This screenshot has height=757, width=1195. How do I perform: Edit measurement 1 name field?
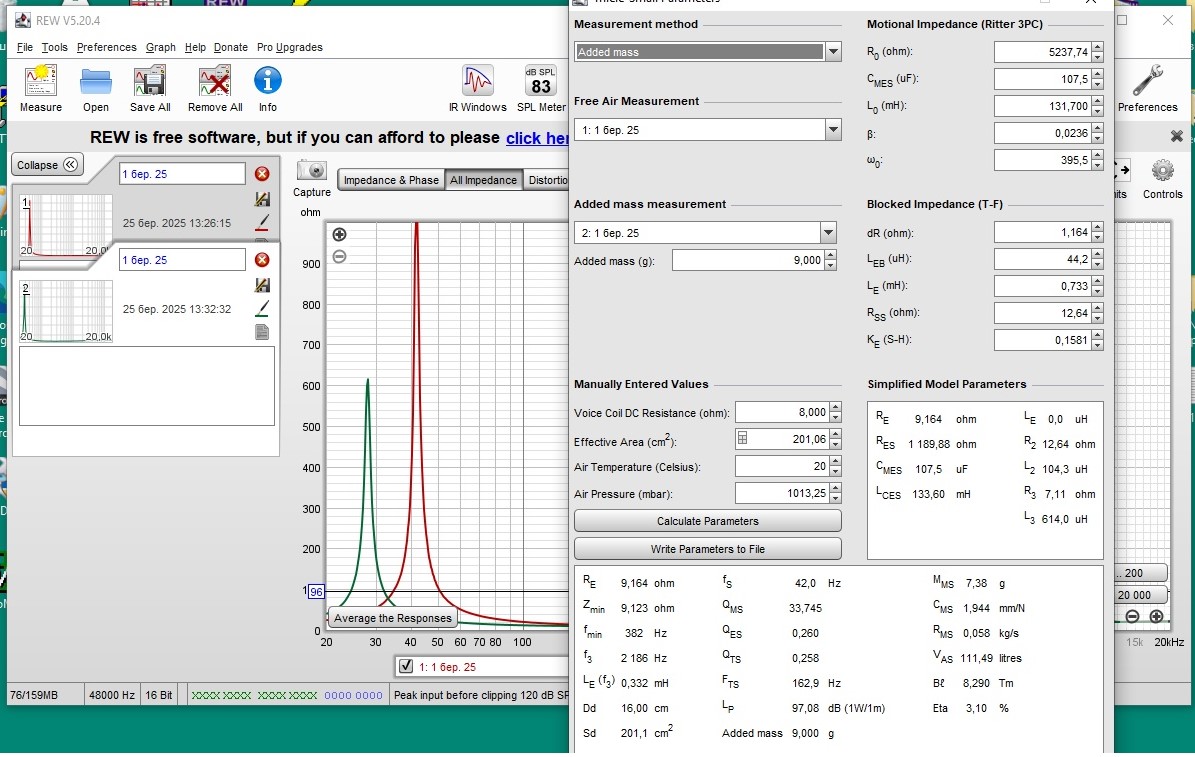182,174
